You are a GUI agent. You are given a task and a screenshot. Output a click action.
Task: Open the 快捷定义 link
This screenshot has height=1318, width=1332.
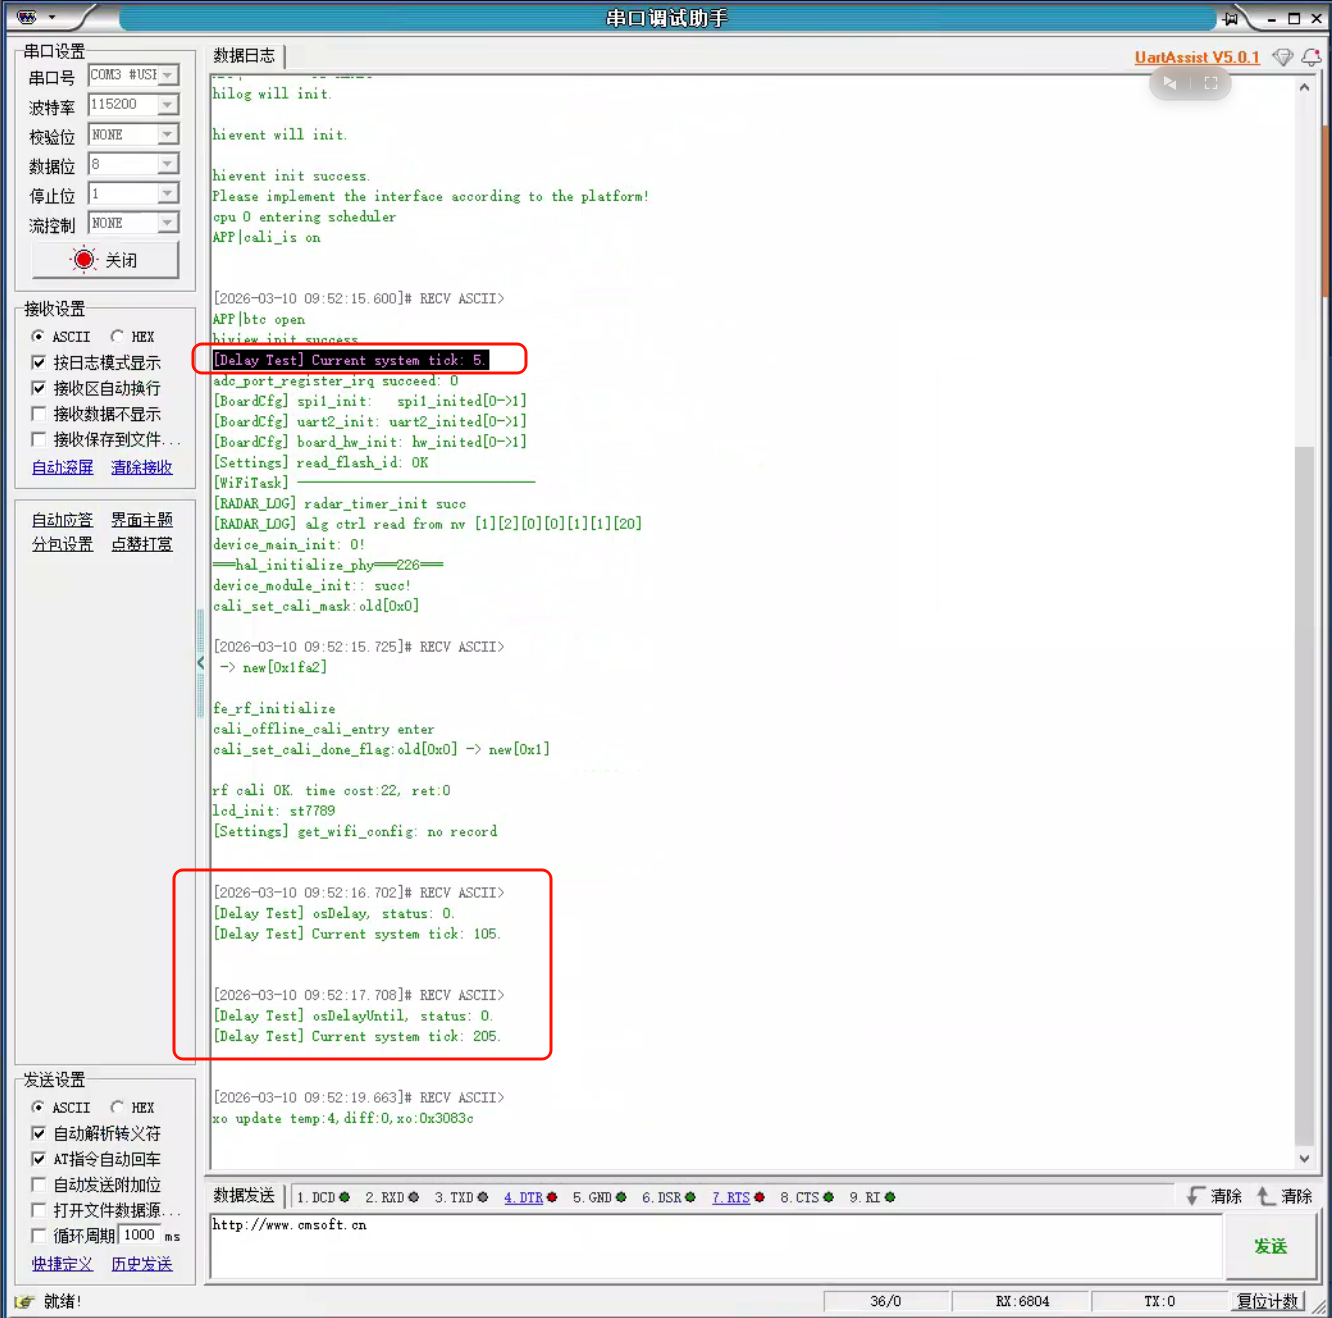(x=62, y=1264)
